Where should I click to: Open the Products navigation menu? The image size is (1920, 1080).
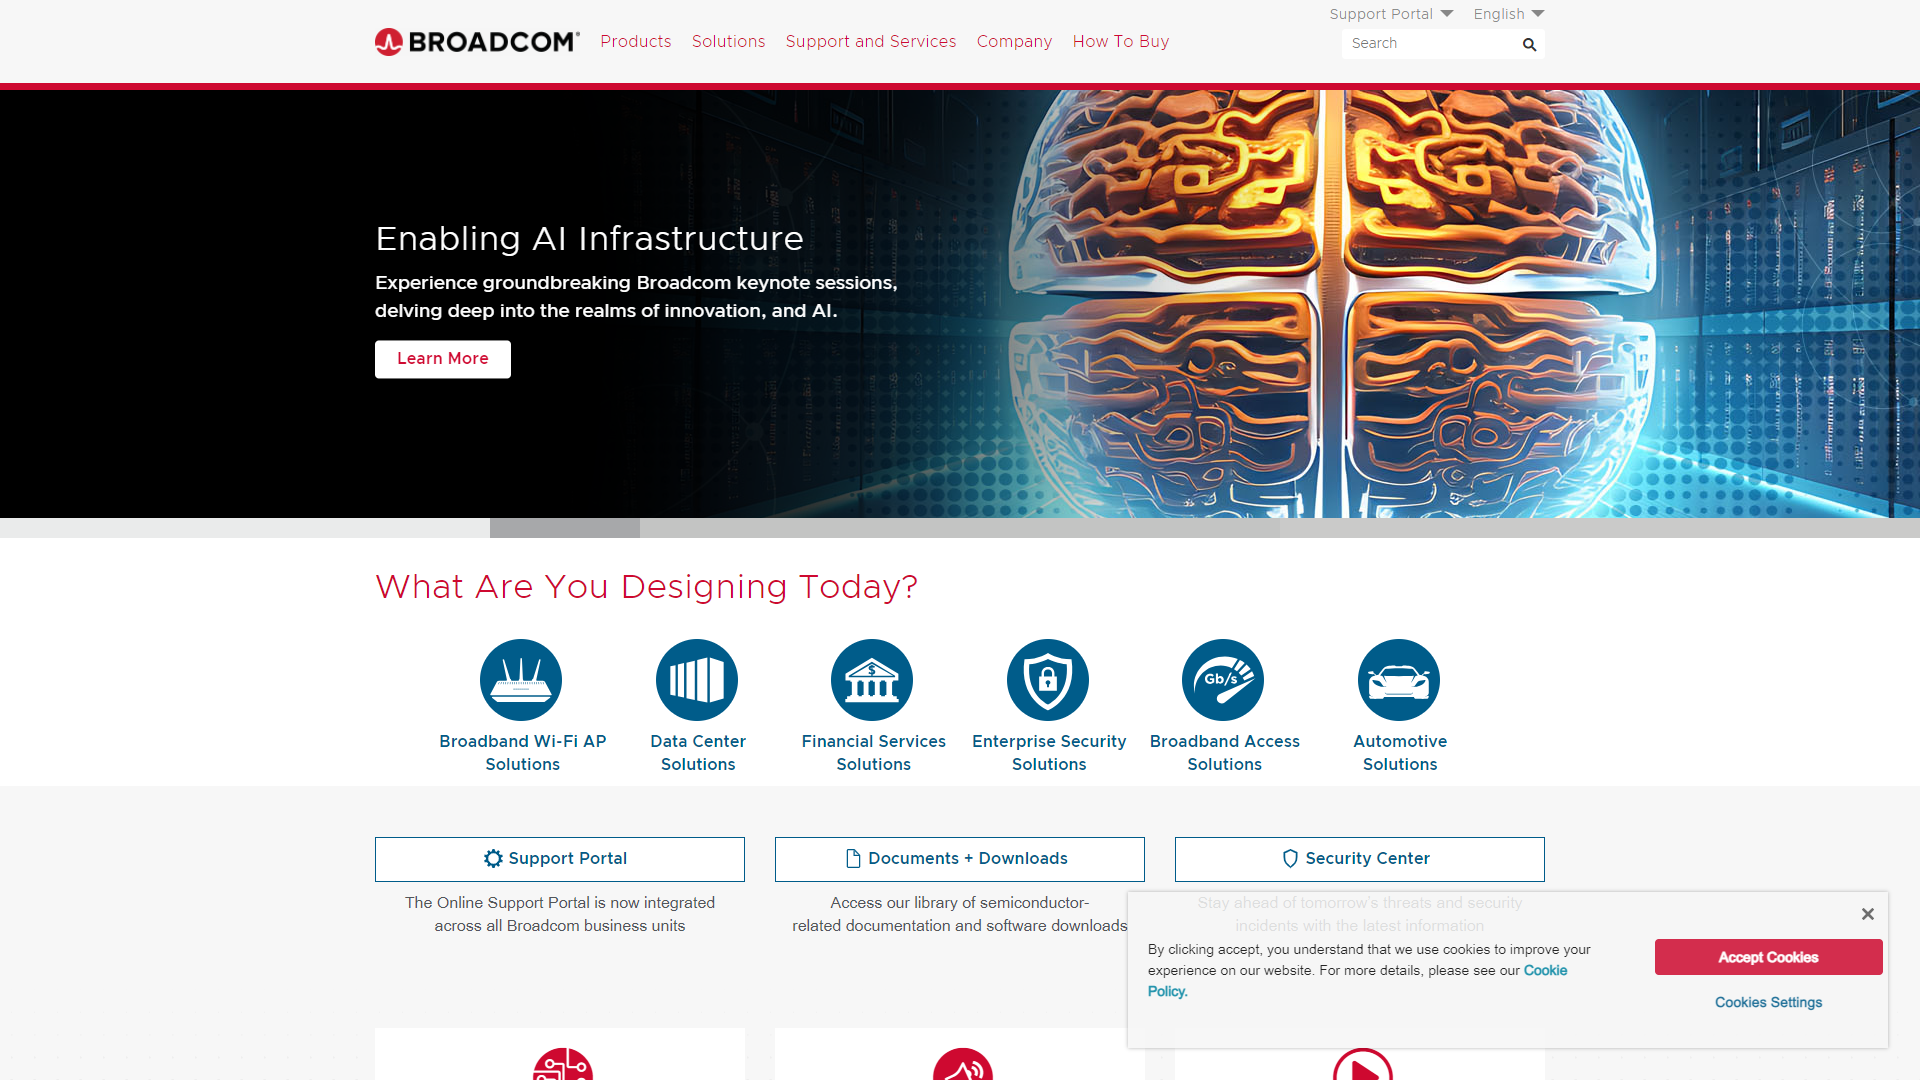[636, 42]
